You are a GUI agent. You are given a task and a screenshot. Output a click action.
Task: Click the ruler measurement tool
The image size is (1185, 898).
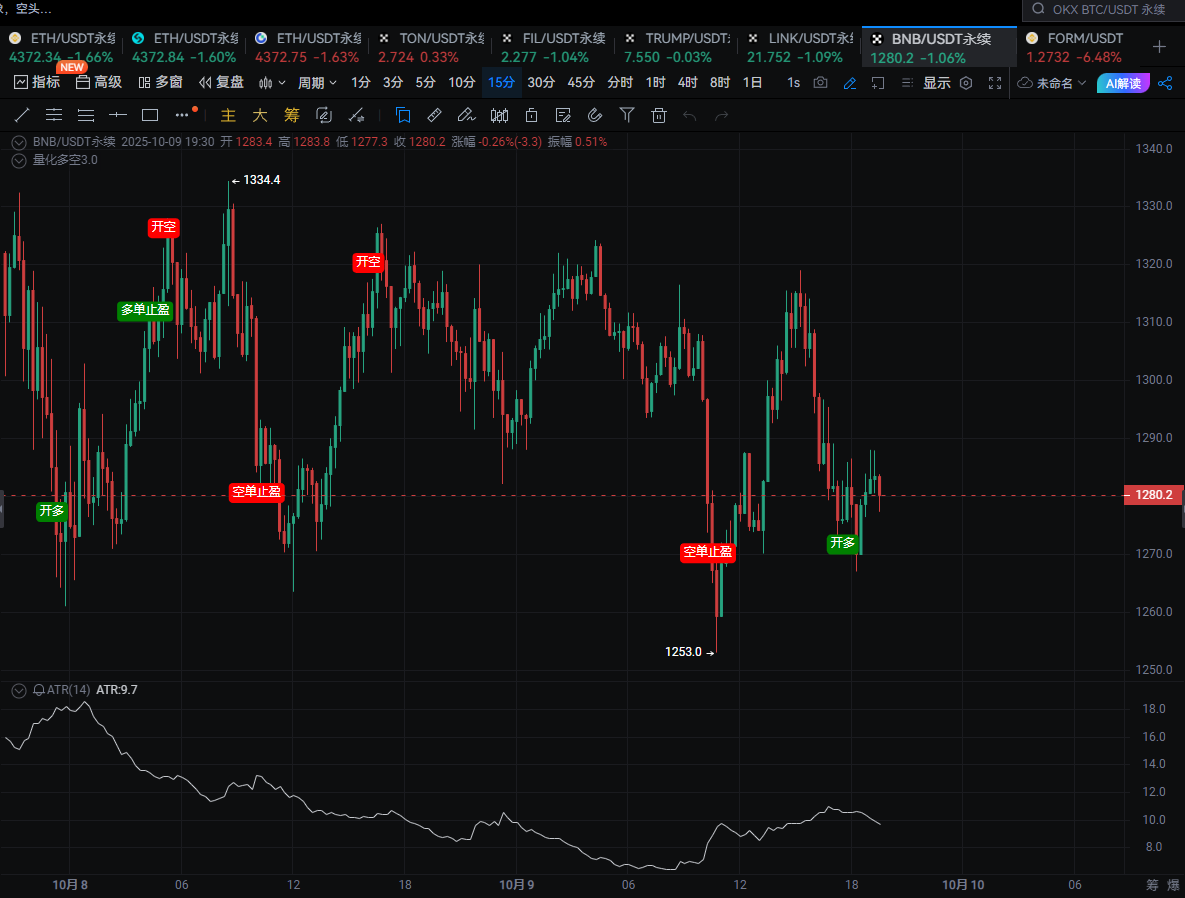(434, 115)
